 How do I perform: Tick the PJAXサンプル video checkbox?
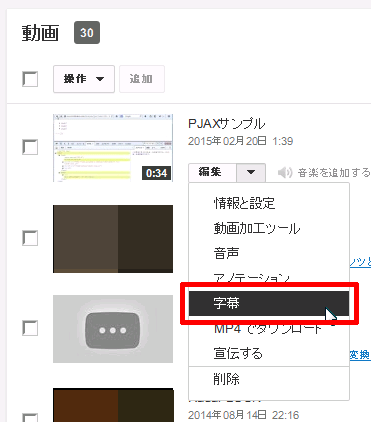(x=30, y=147)
